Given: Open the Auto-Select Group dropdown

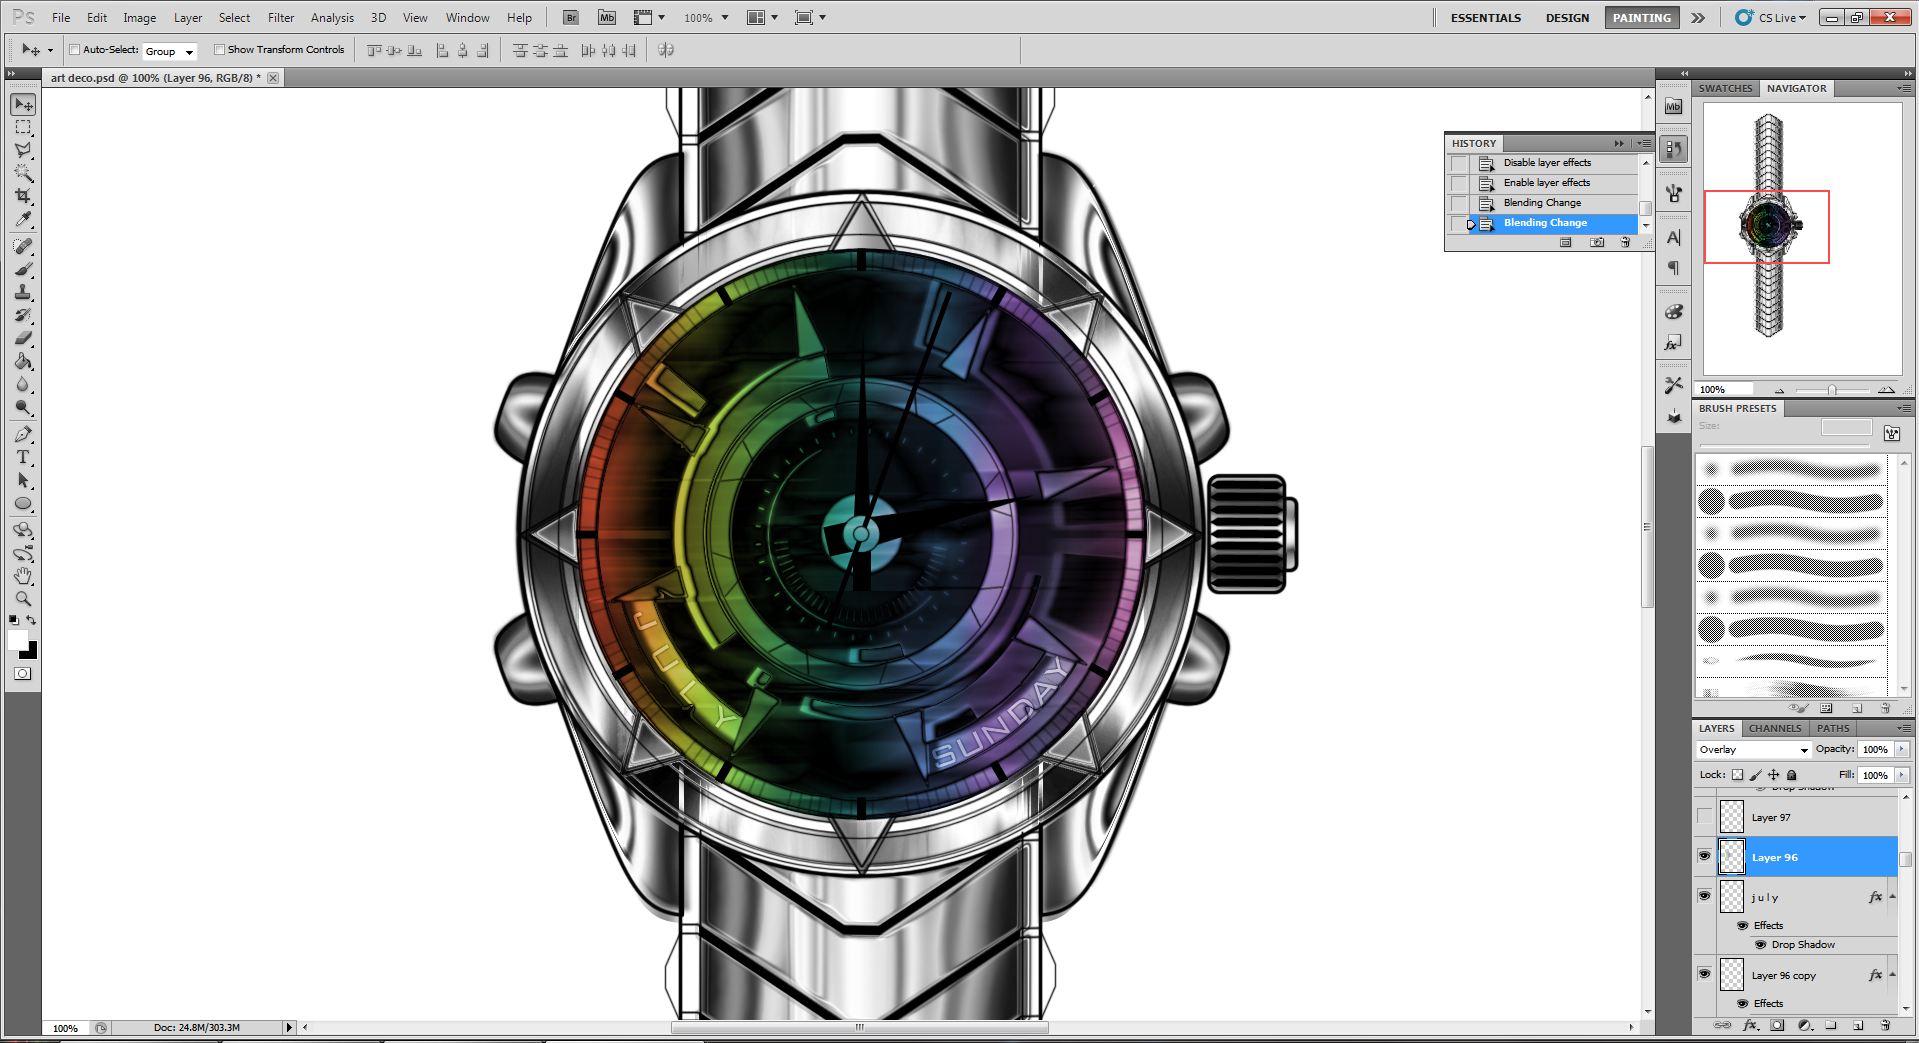Looking at the screenshot, I should (169, 51).
